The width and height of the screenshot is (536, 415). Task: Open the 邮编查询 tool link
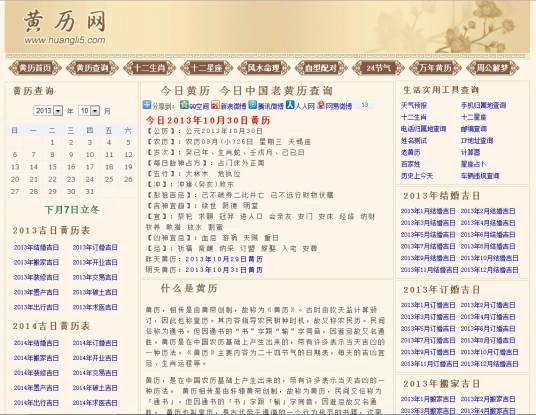tap(474, 129)
